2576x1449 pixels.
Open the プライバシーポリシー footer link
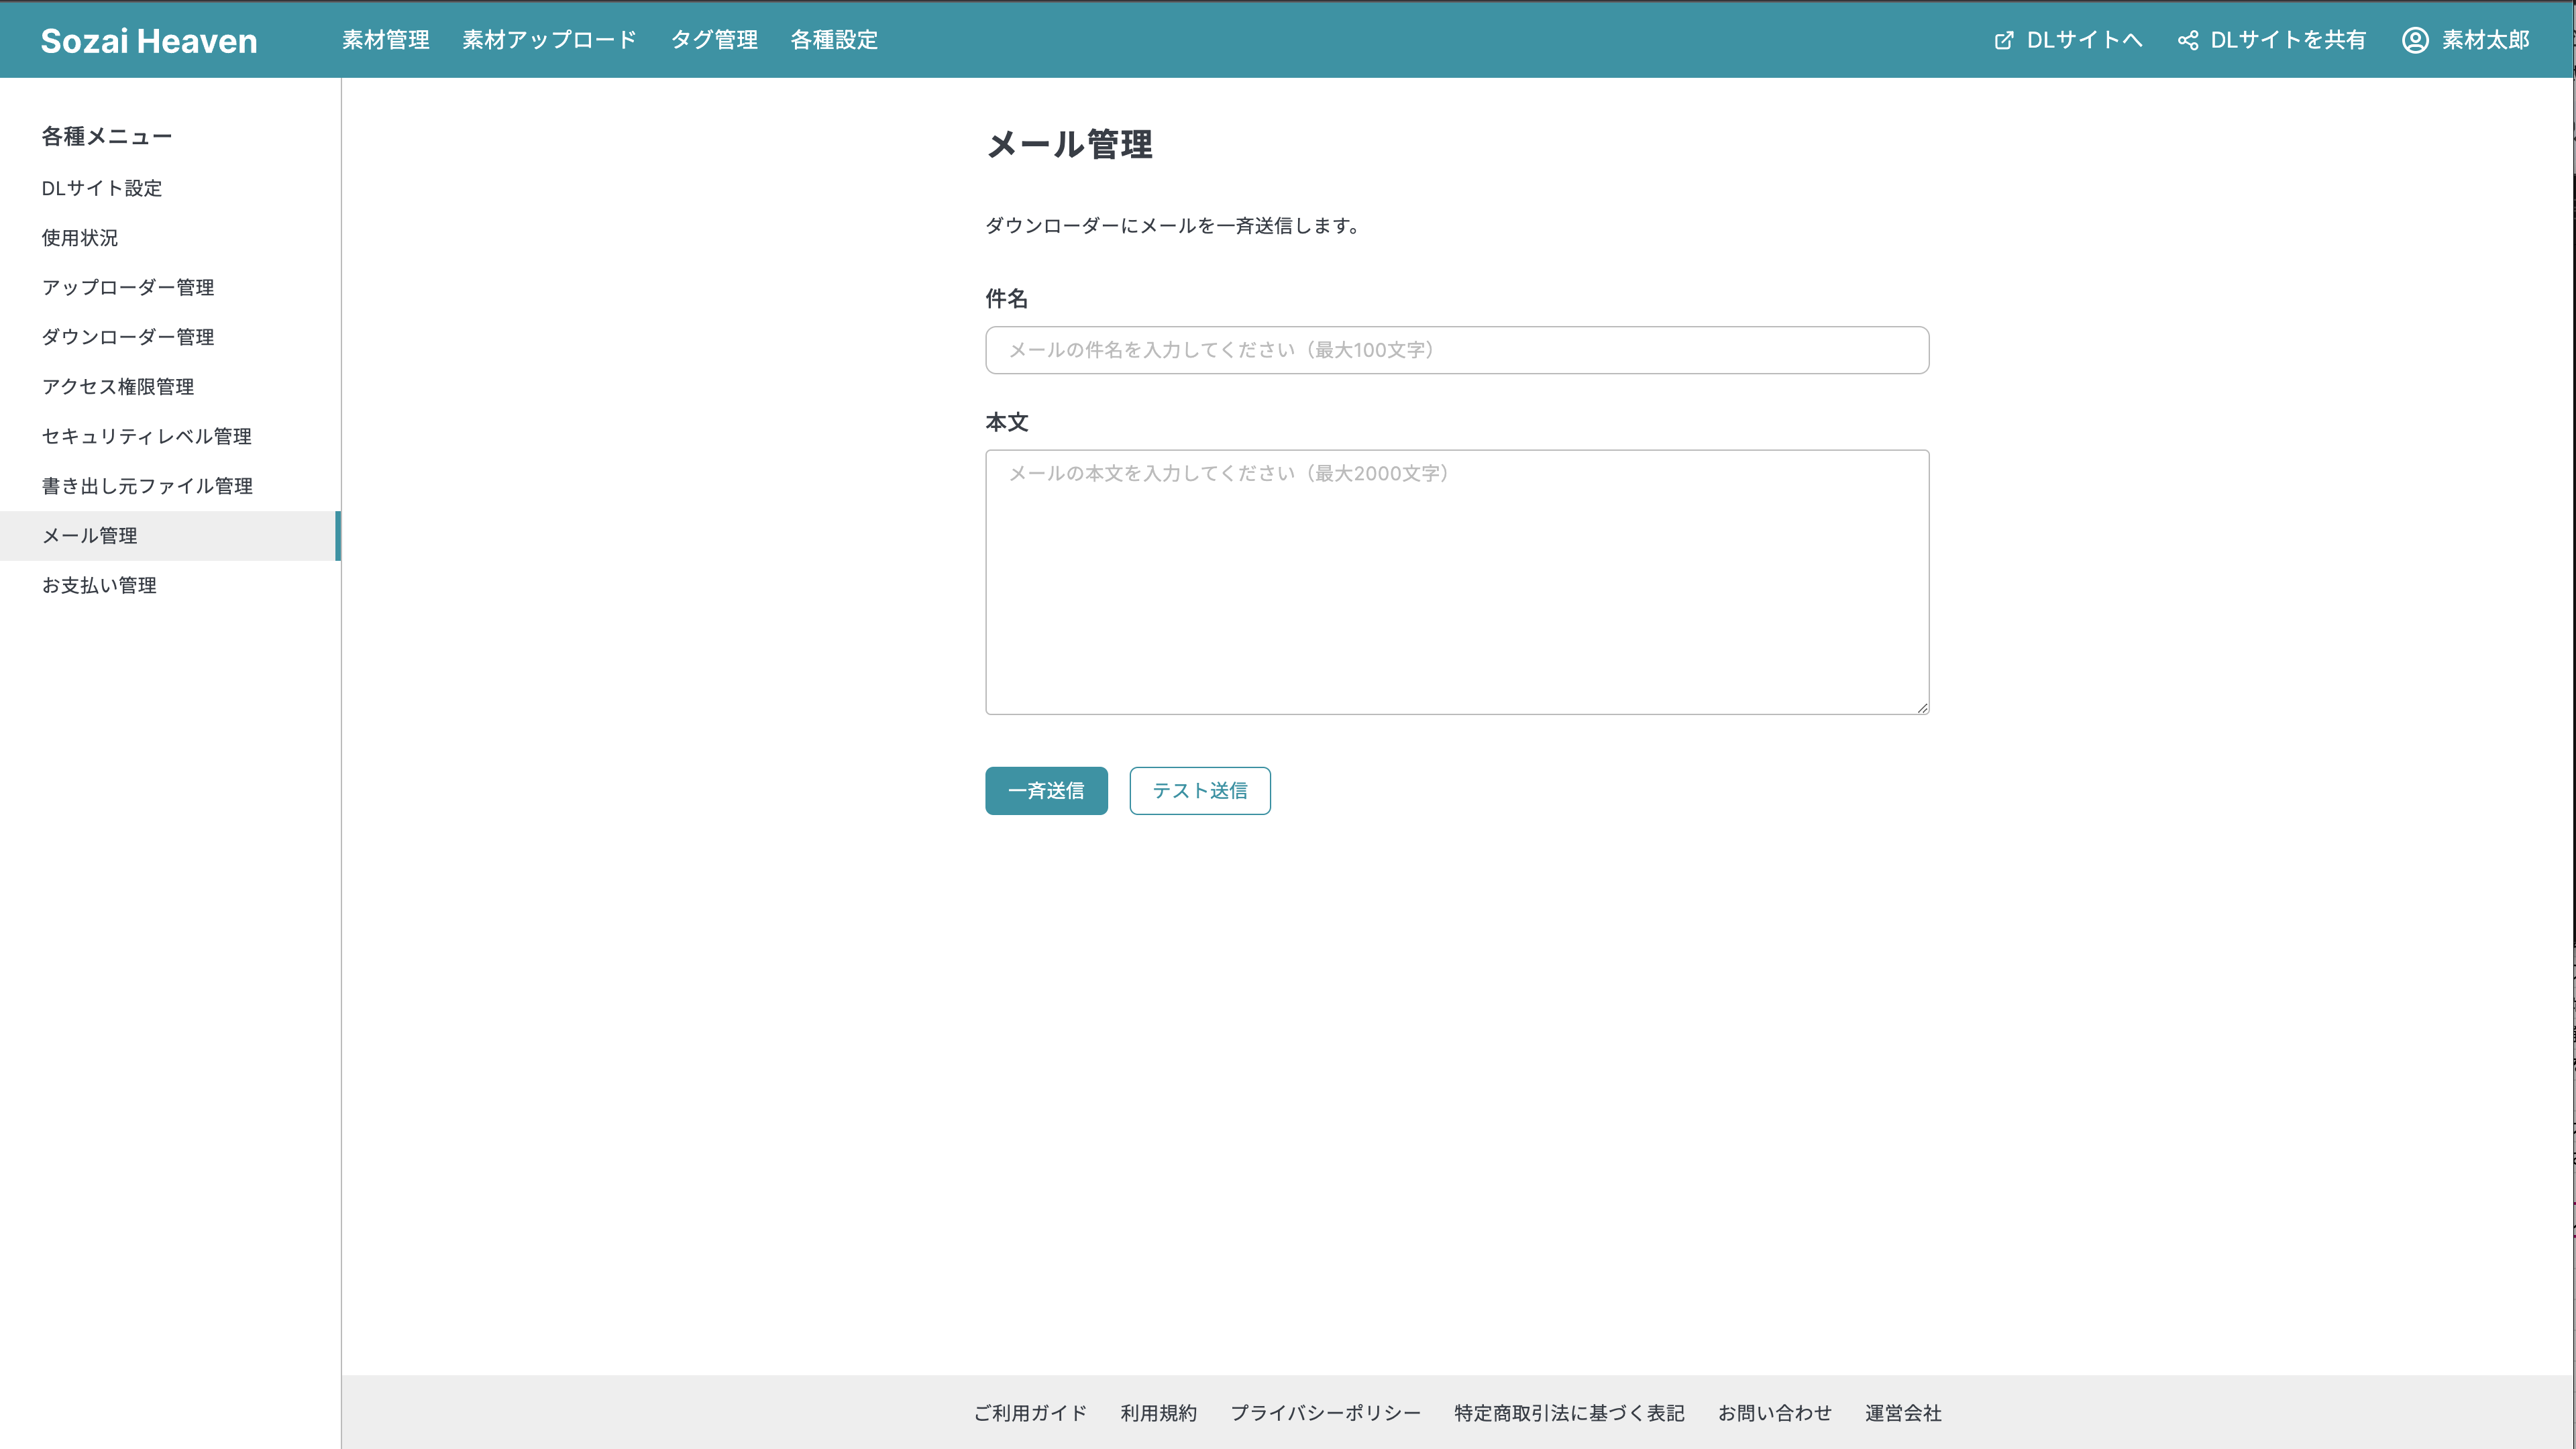[x=1325, y=1413]
